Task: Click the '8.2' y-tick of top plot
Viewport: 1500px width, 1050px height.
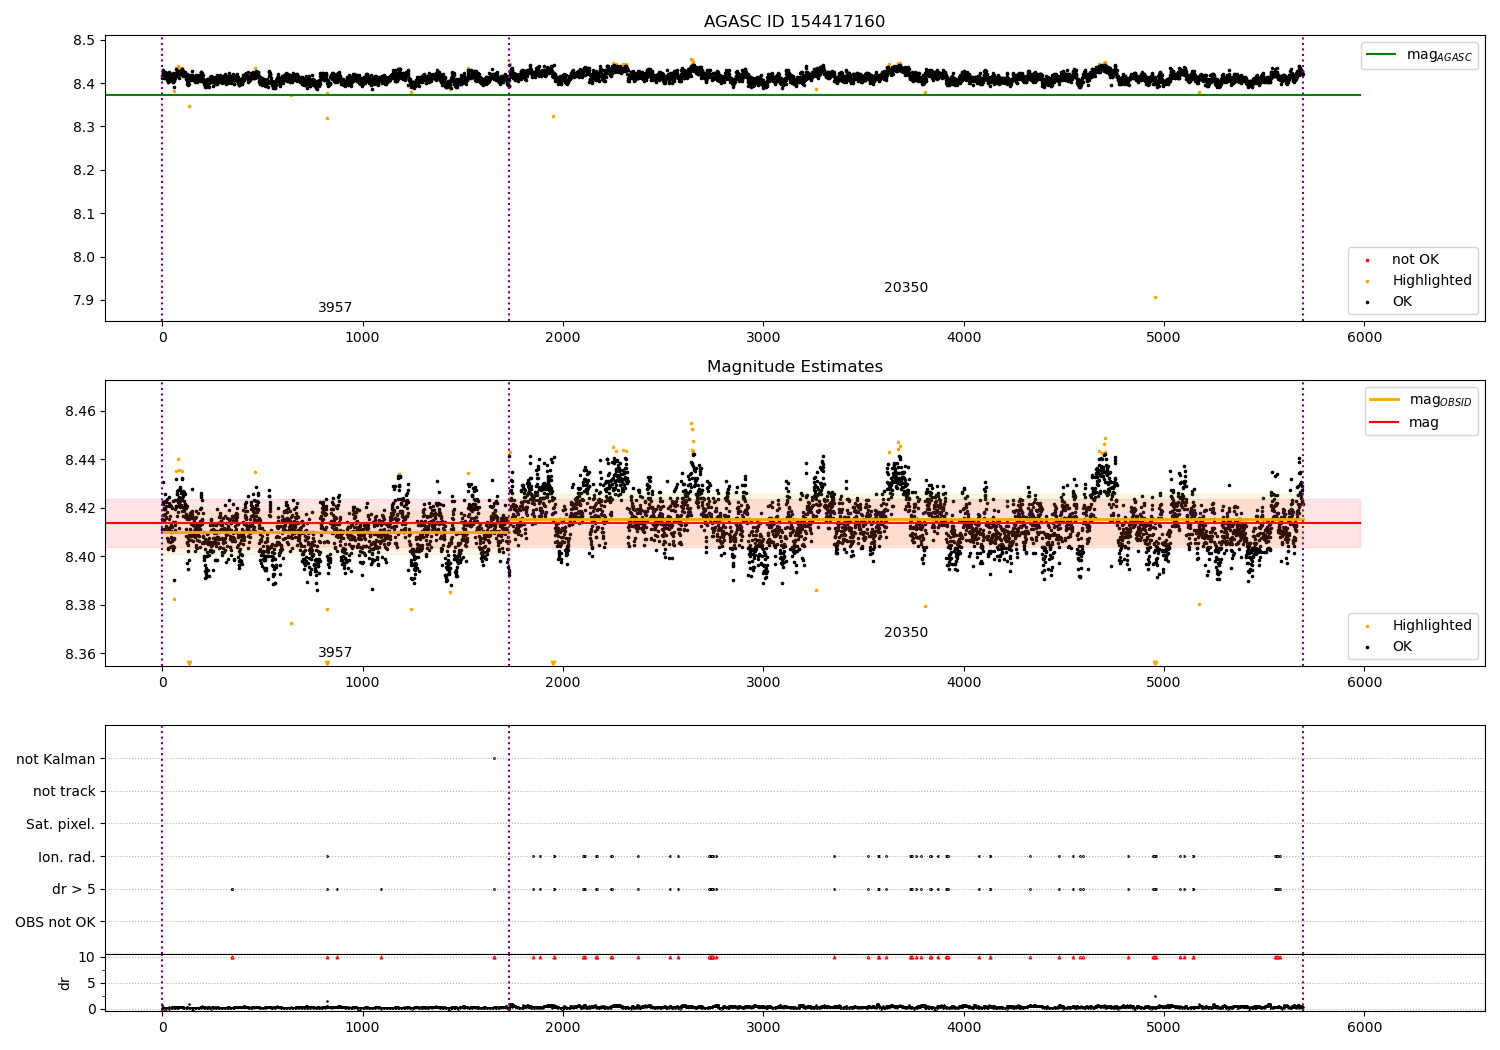Action: [x=84, y=170]
